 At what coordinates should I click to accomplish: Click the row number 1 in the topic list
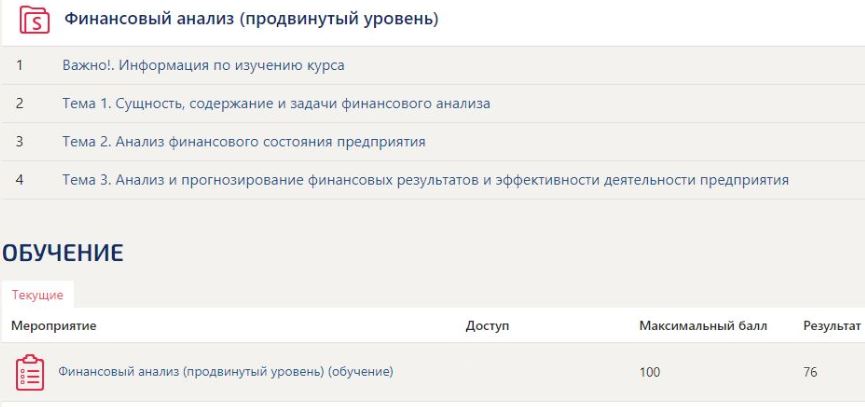[20, 65]
